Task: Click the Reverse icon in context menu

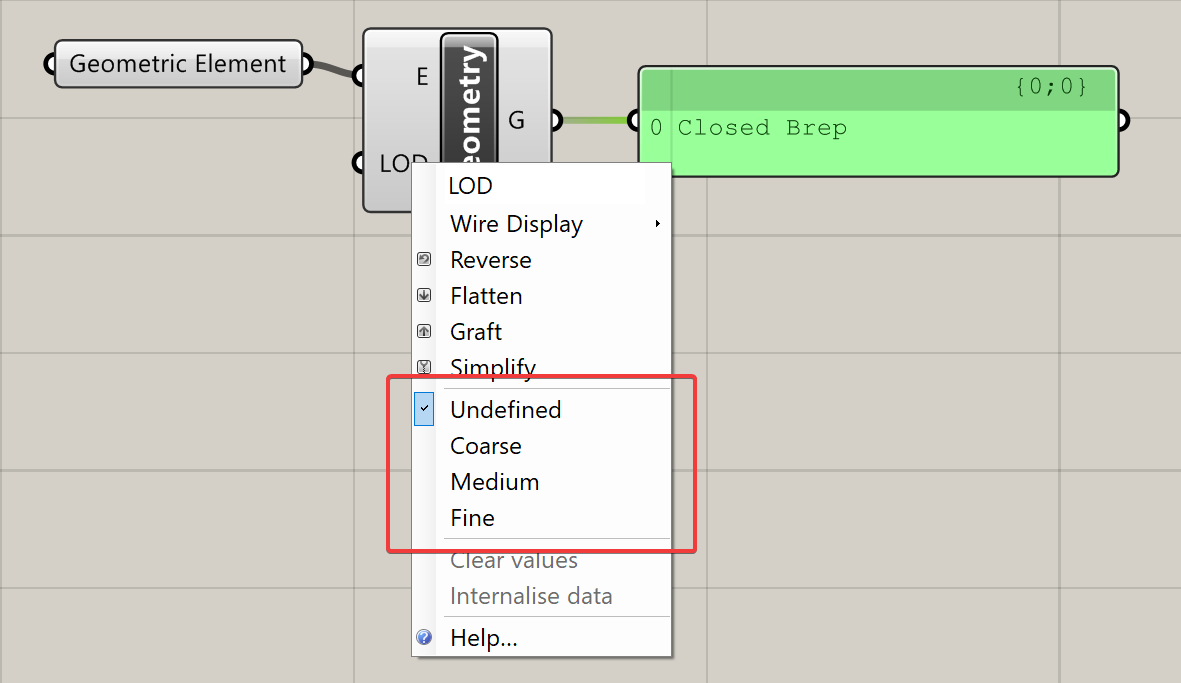Action: click(424, 260)
